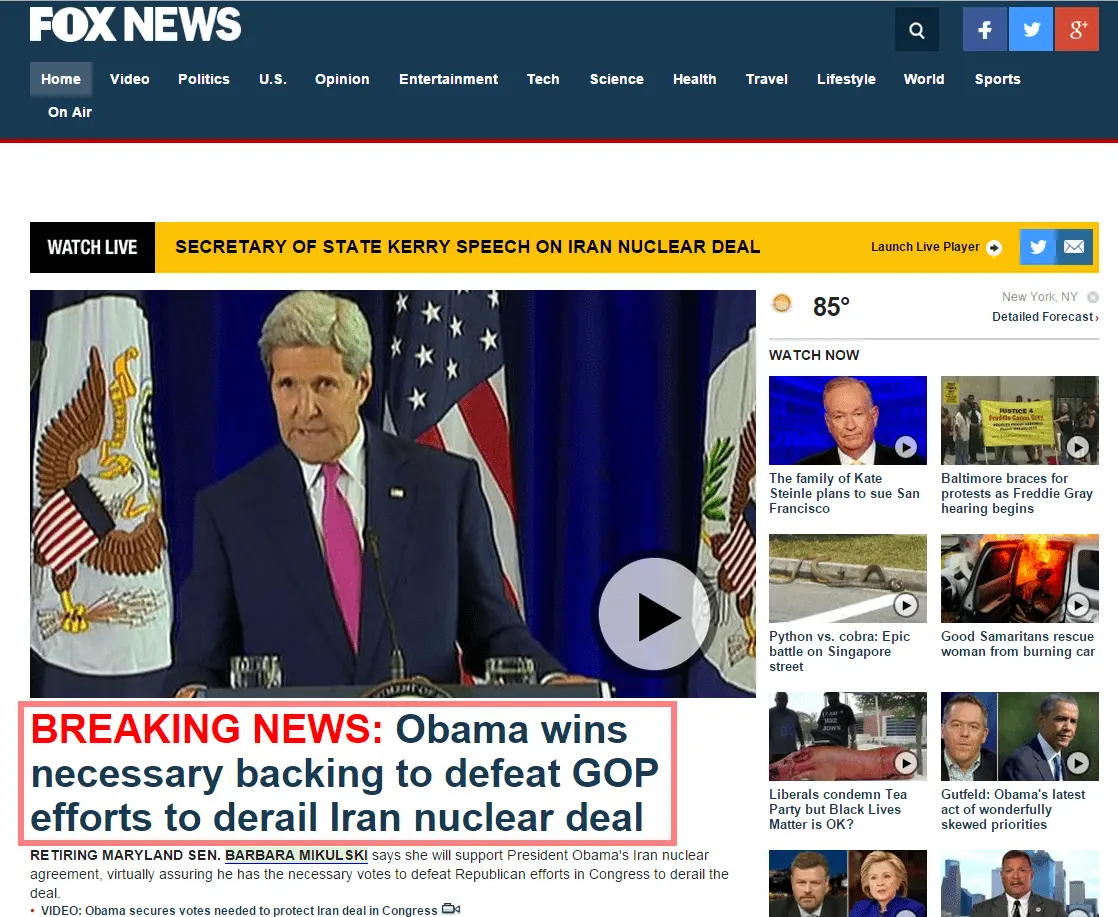
Task: Open the Video section
Action: coord(130,79)
